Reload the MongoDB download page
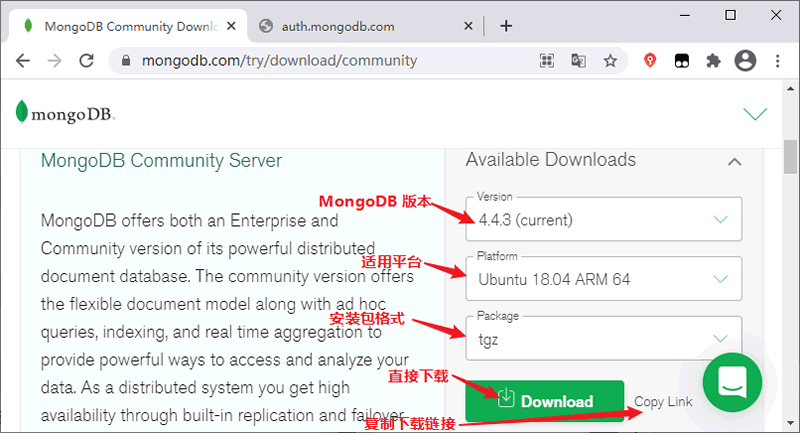 pyautogui.click(x=86, y=61)
